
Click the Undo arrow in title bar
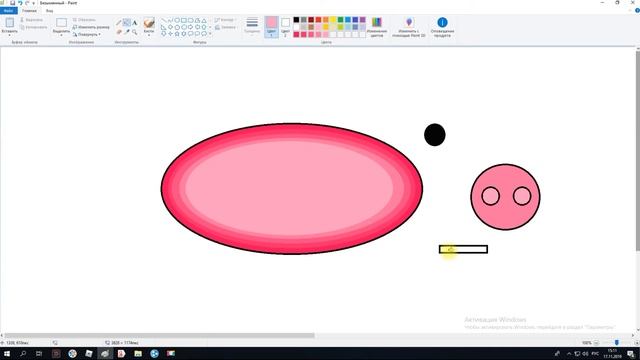(x=20, y=3)
